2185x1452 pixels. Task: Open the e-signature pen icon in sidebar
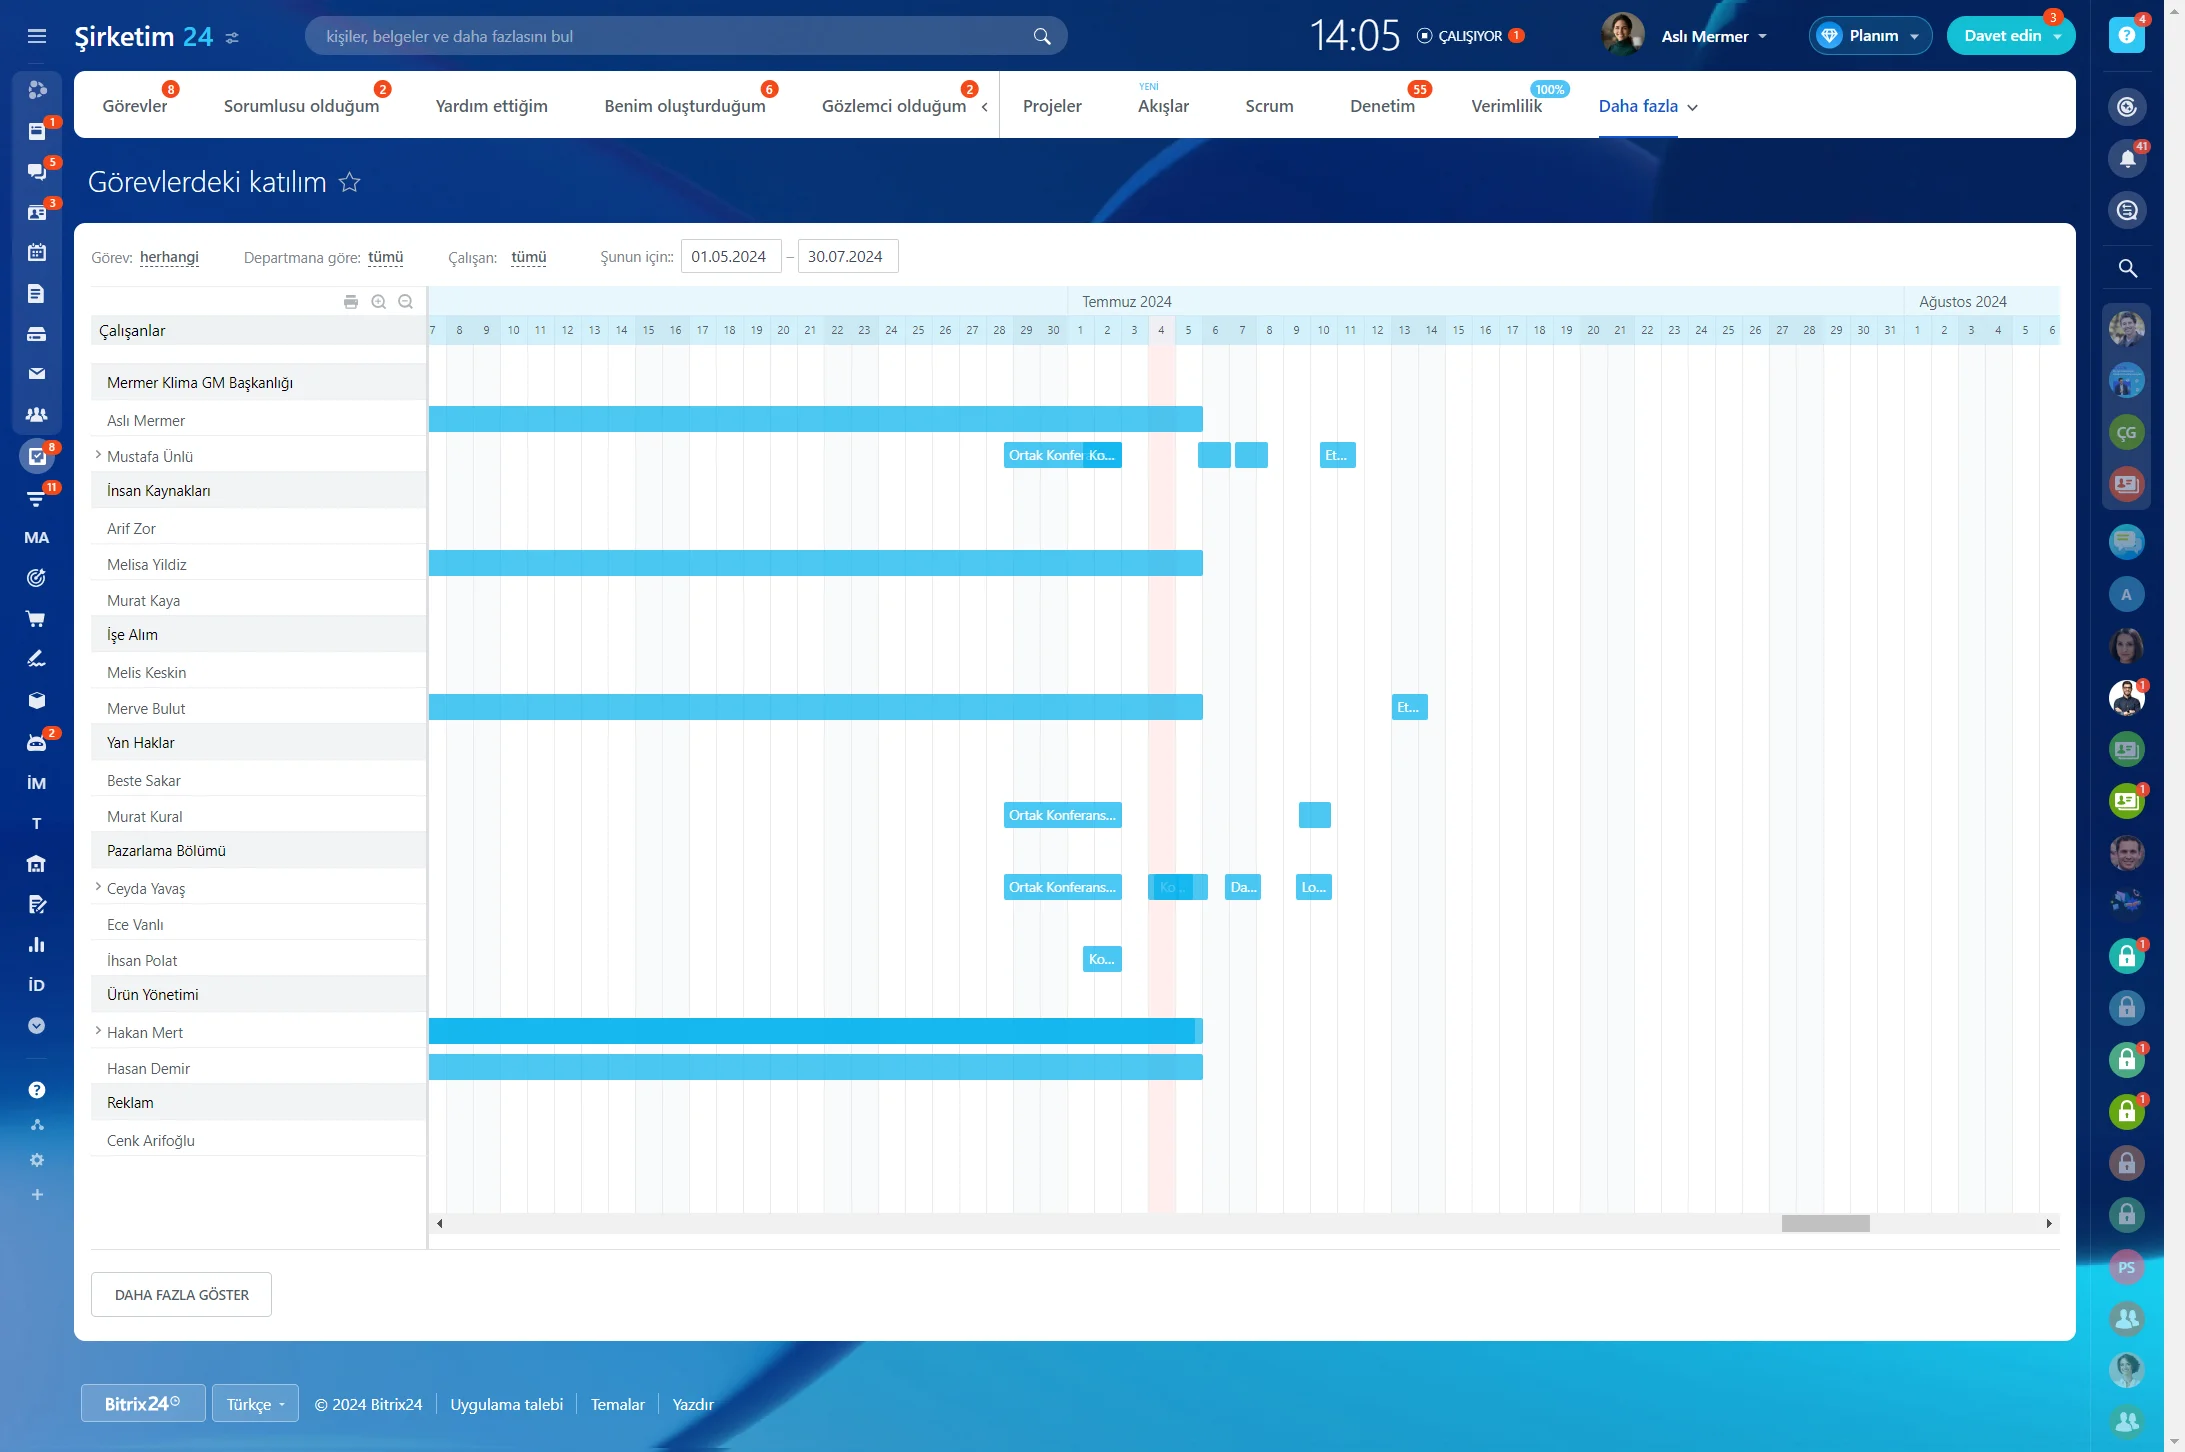coord(37,659)
